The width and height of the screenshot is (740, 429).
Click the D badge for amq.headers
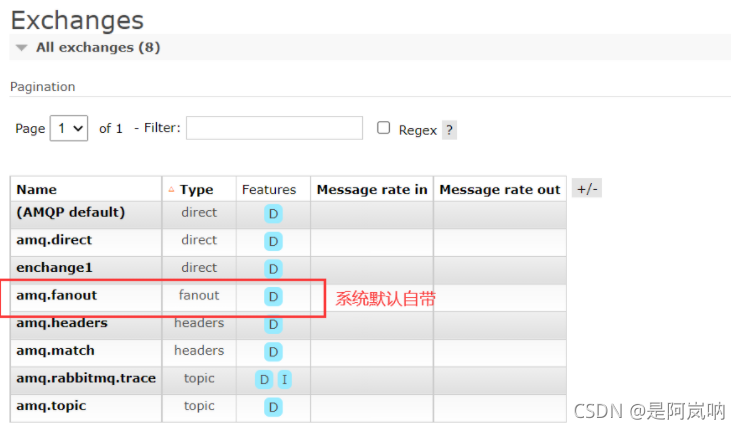[x=273, y=325]
